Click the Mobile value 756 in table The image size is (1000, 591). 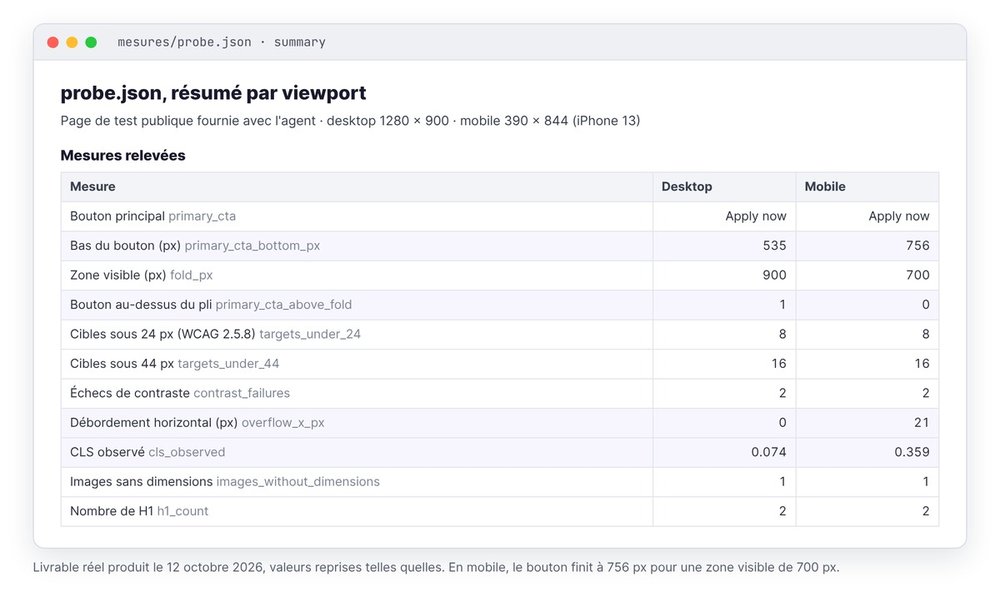918,245
